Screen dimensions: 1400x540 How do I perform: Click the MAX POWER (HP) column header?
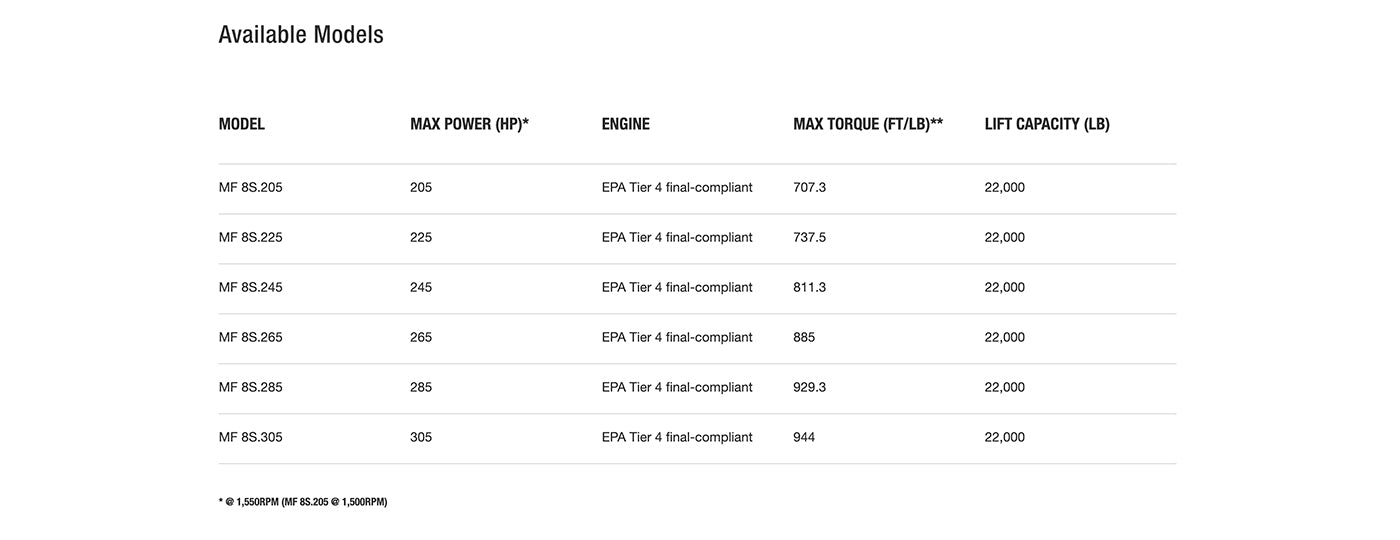(469, 124)
